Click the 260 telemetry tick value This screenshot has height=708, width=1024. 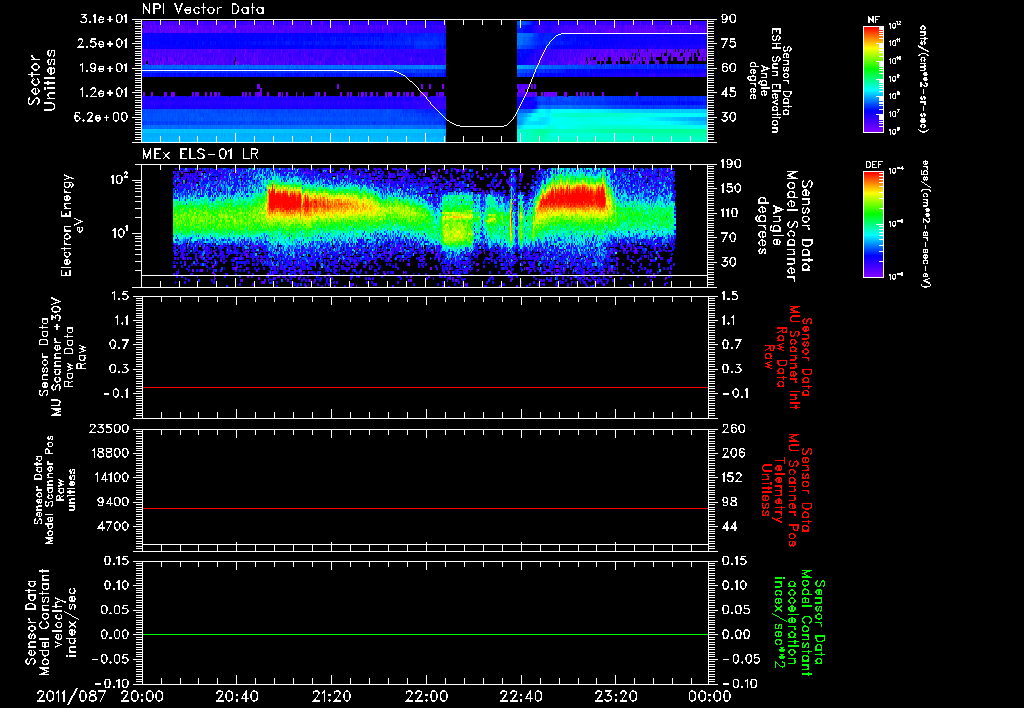pos(732,428)
